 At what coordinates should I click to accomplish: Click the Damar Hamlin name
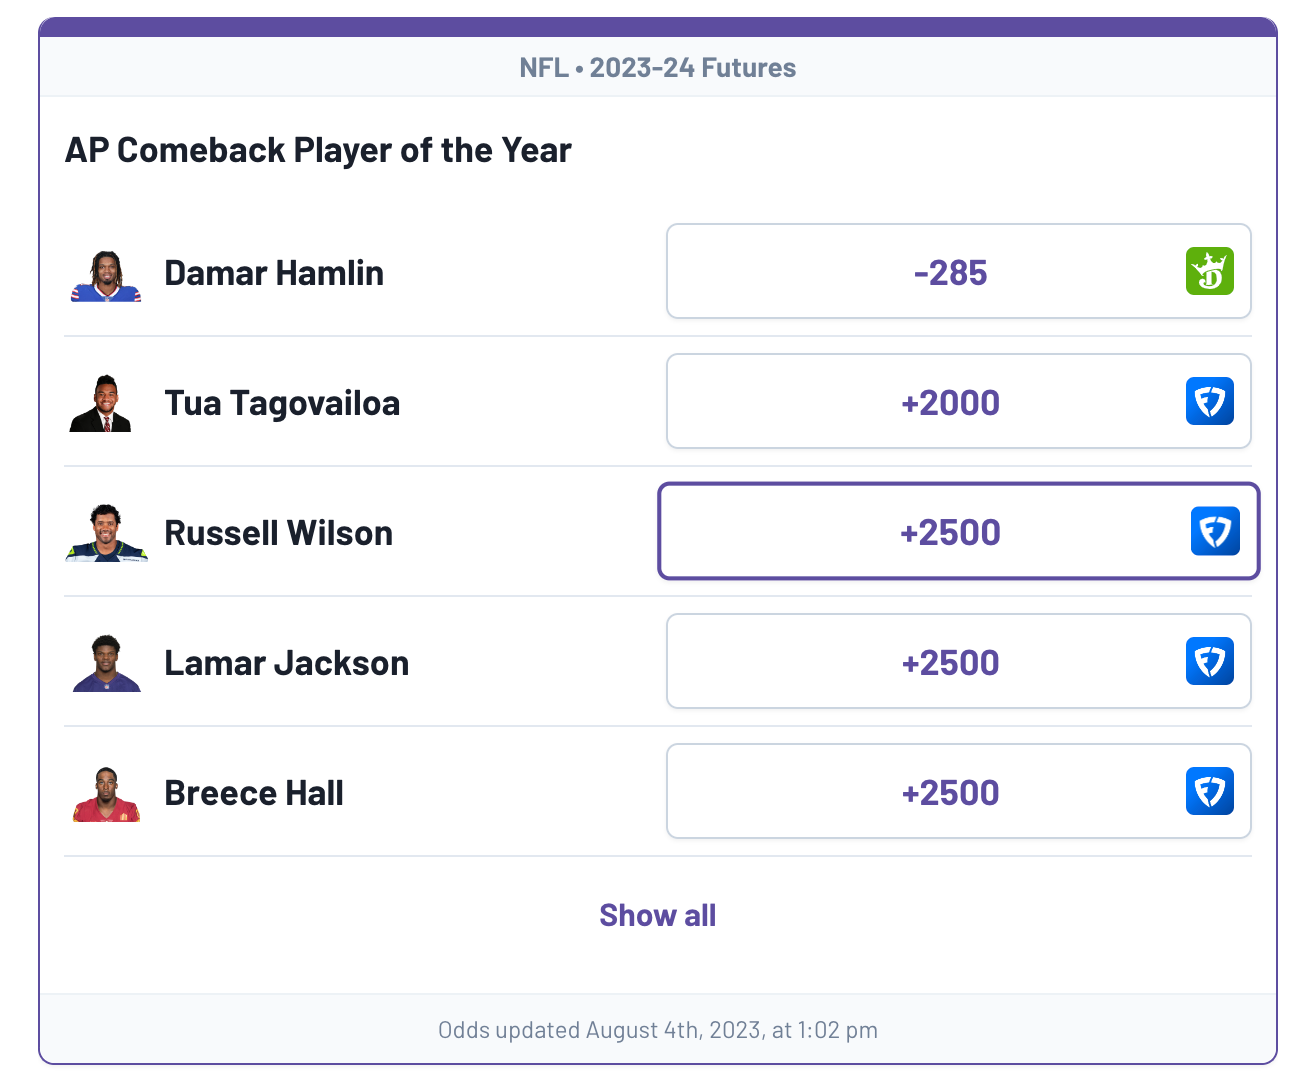coord(274,273)
